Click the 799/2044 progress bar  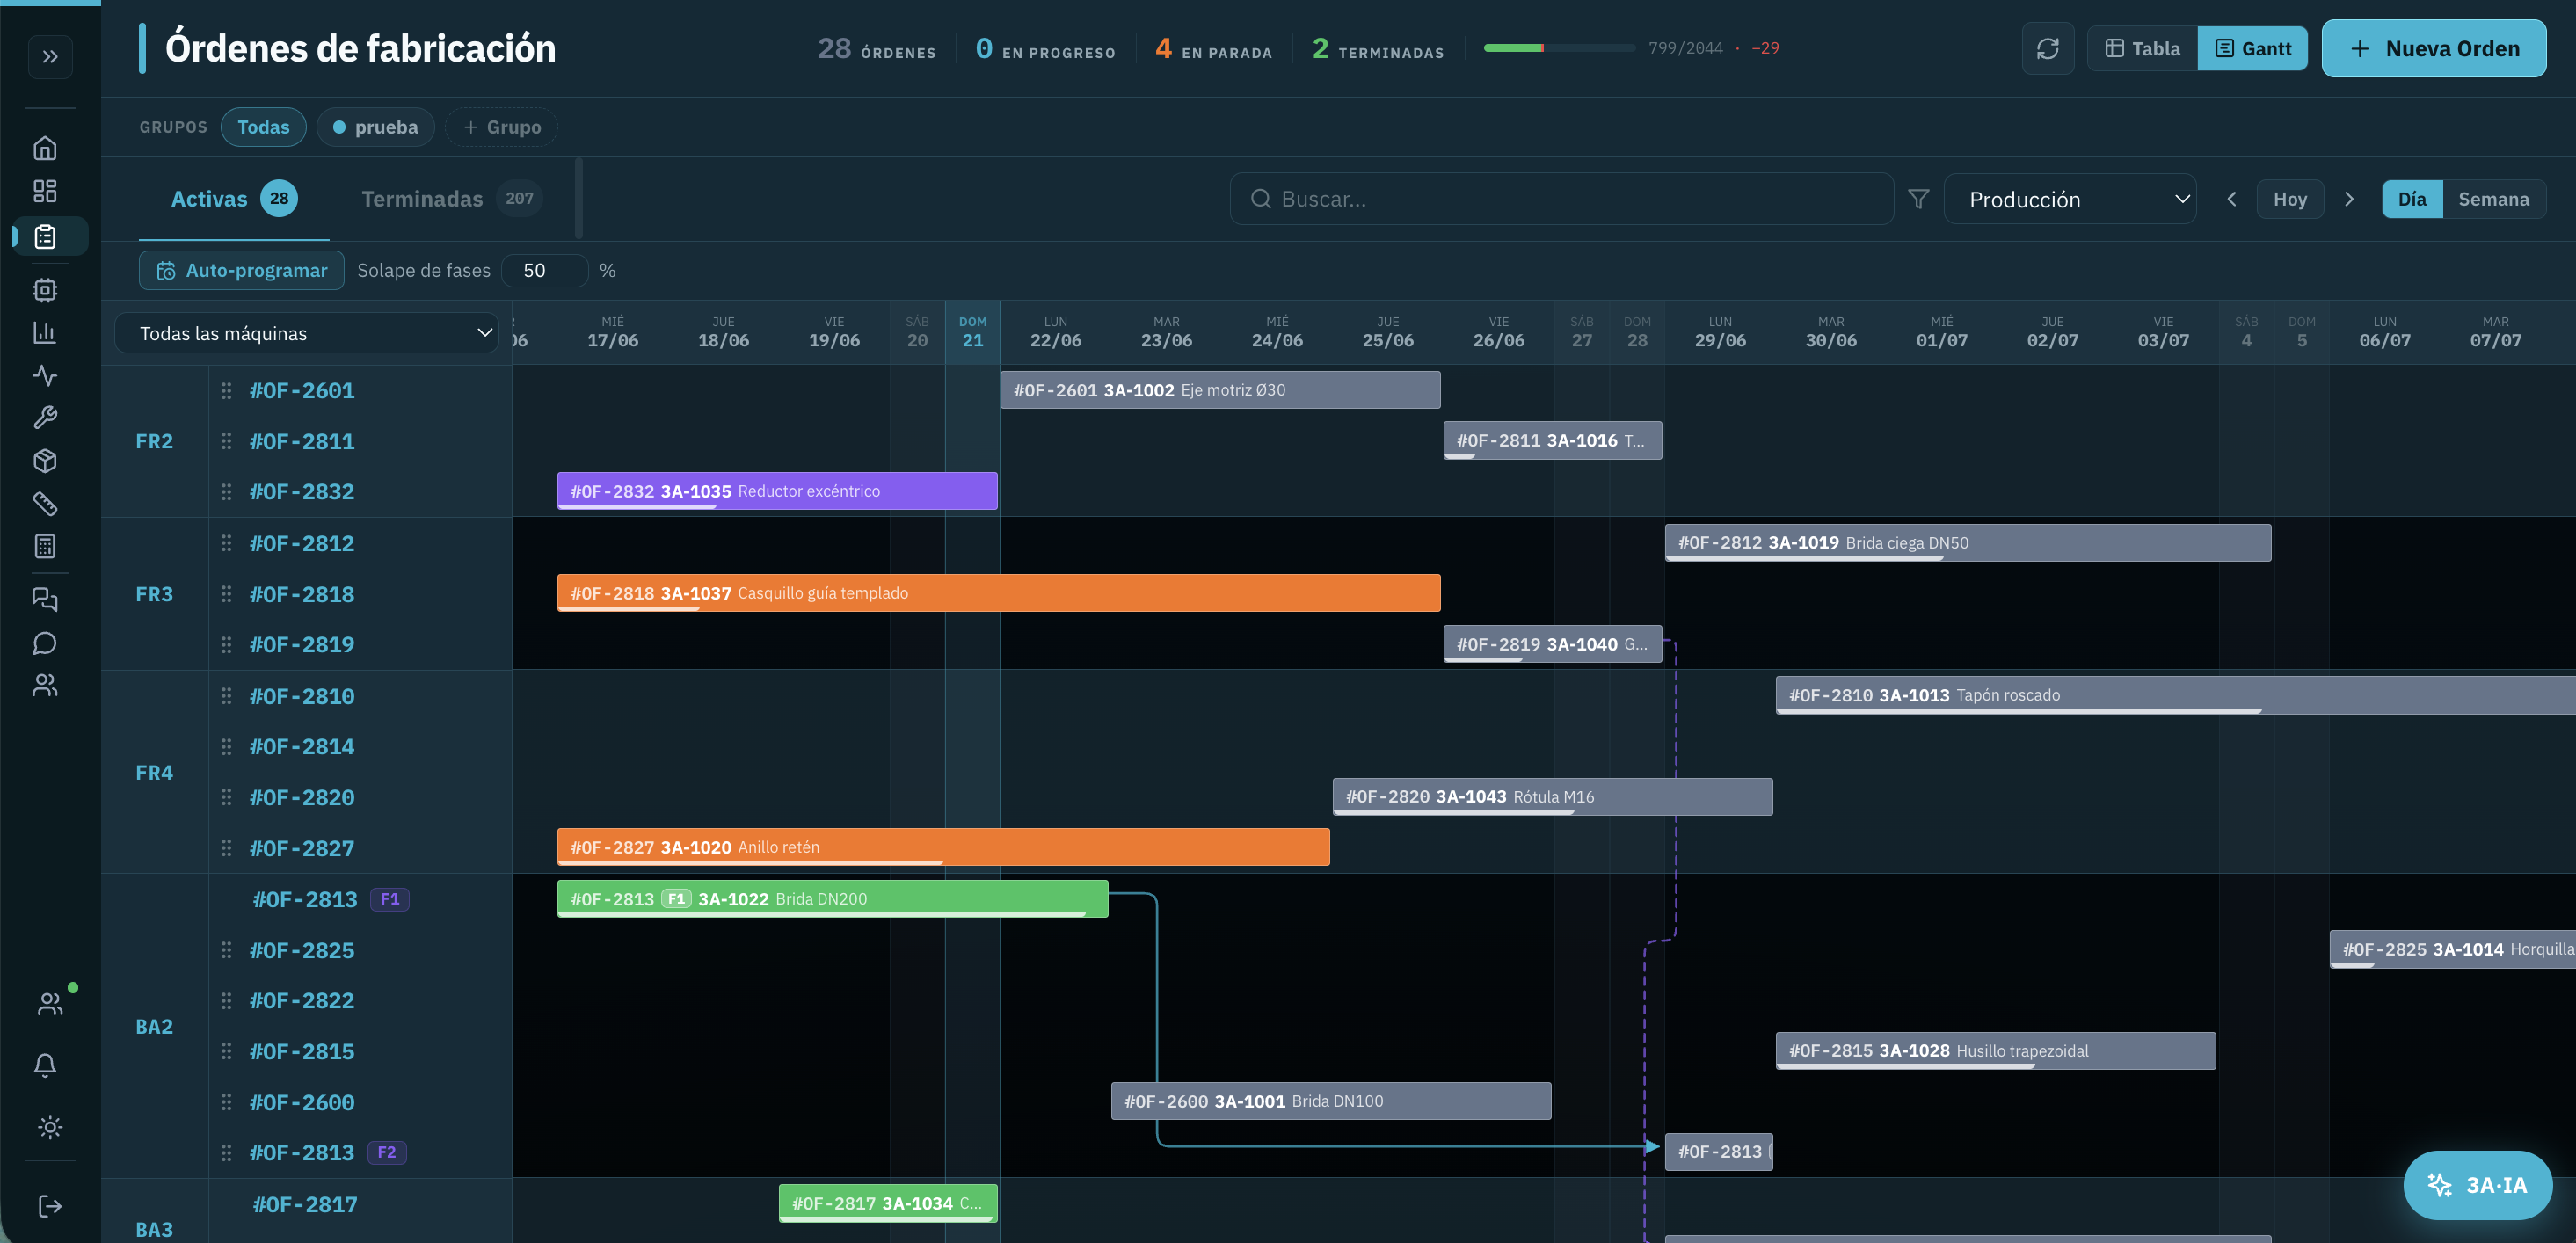pyautogui.click(x=1559, y=48)
